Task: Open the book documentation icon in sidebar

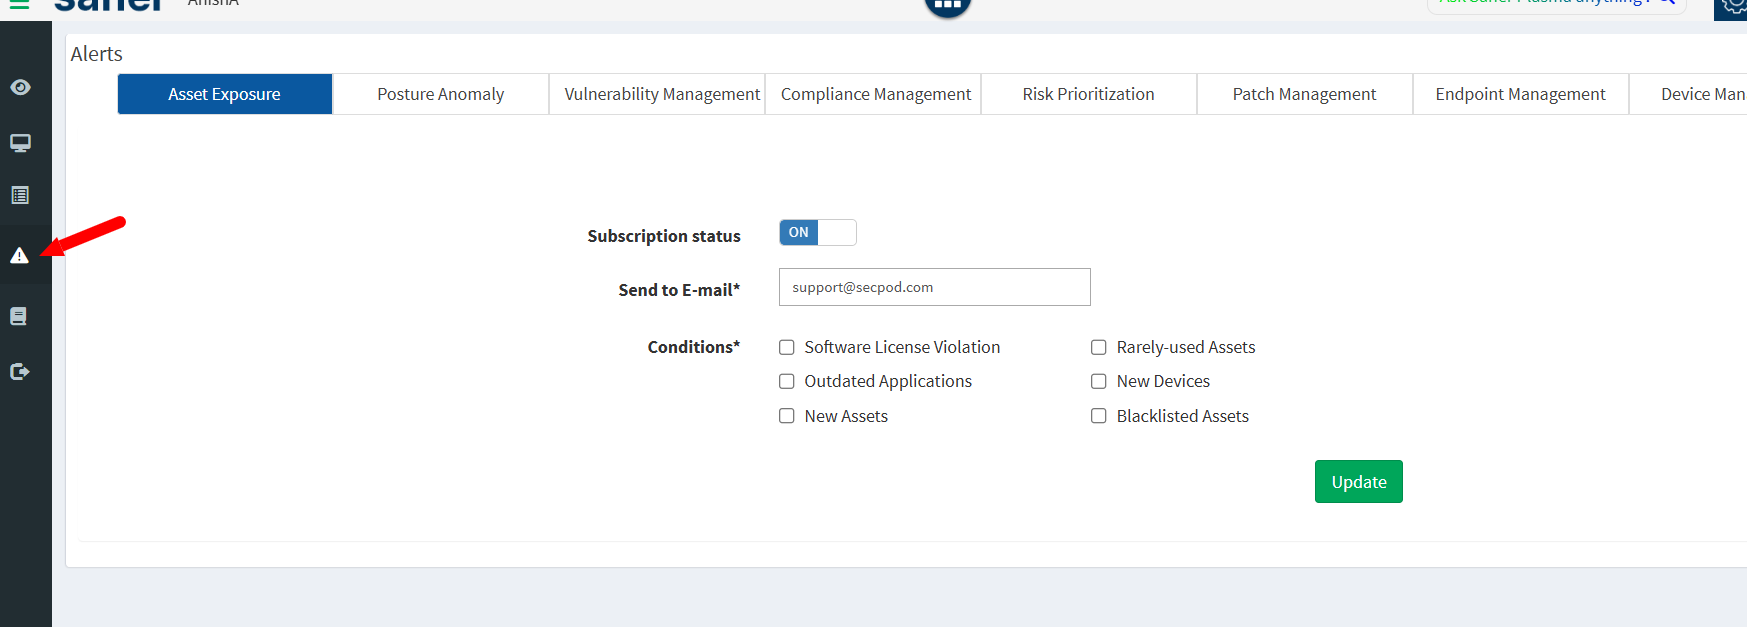Action: coord(19,316)
